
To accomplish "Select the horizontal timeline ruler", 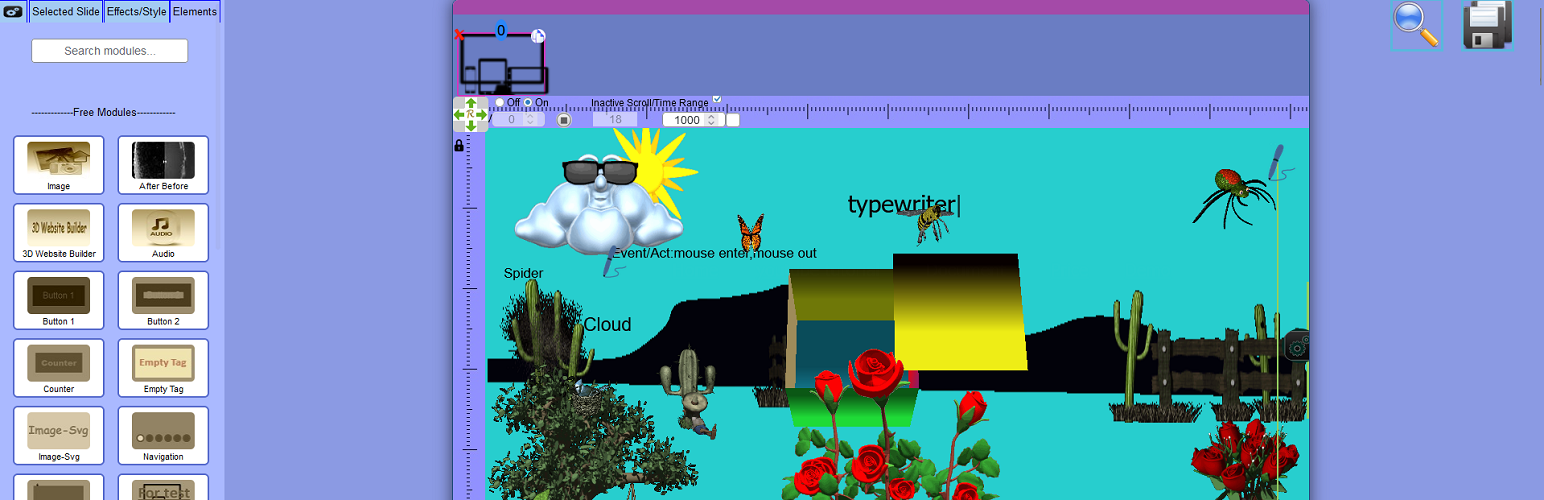I will pos(898,111).
